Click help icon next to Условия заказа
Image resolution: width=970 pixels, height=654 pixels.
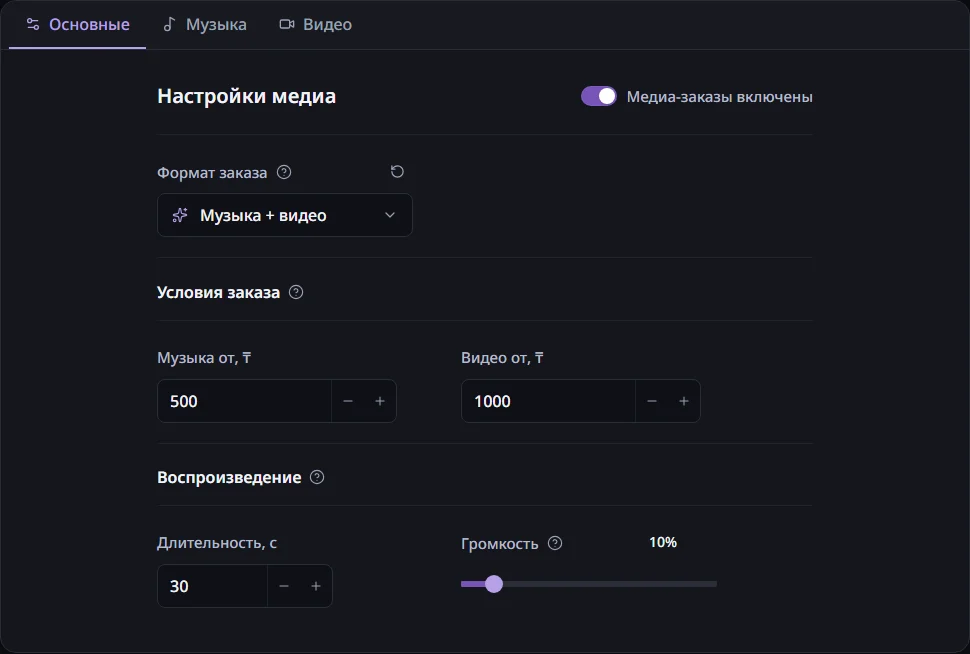pos(296,292)
